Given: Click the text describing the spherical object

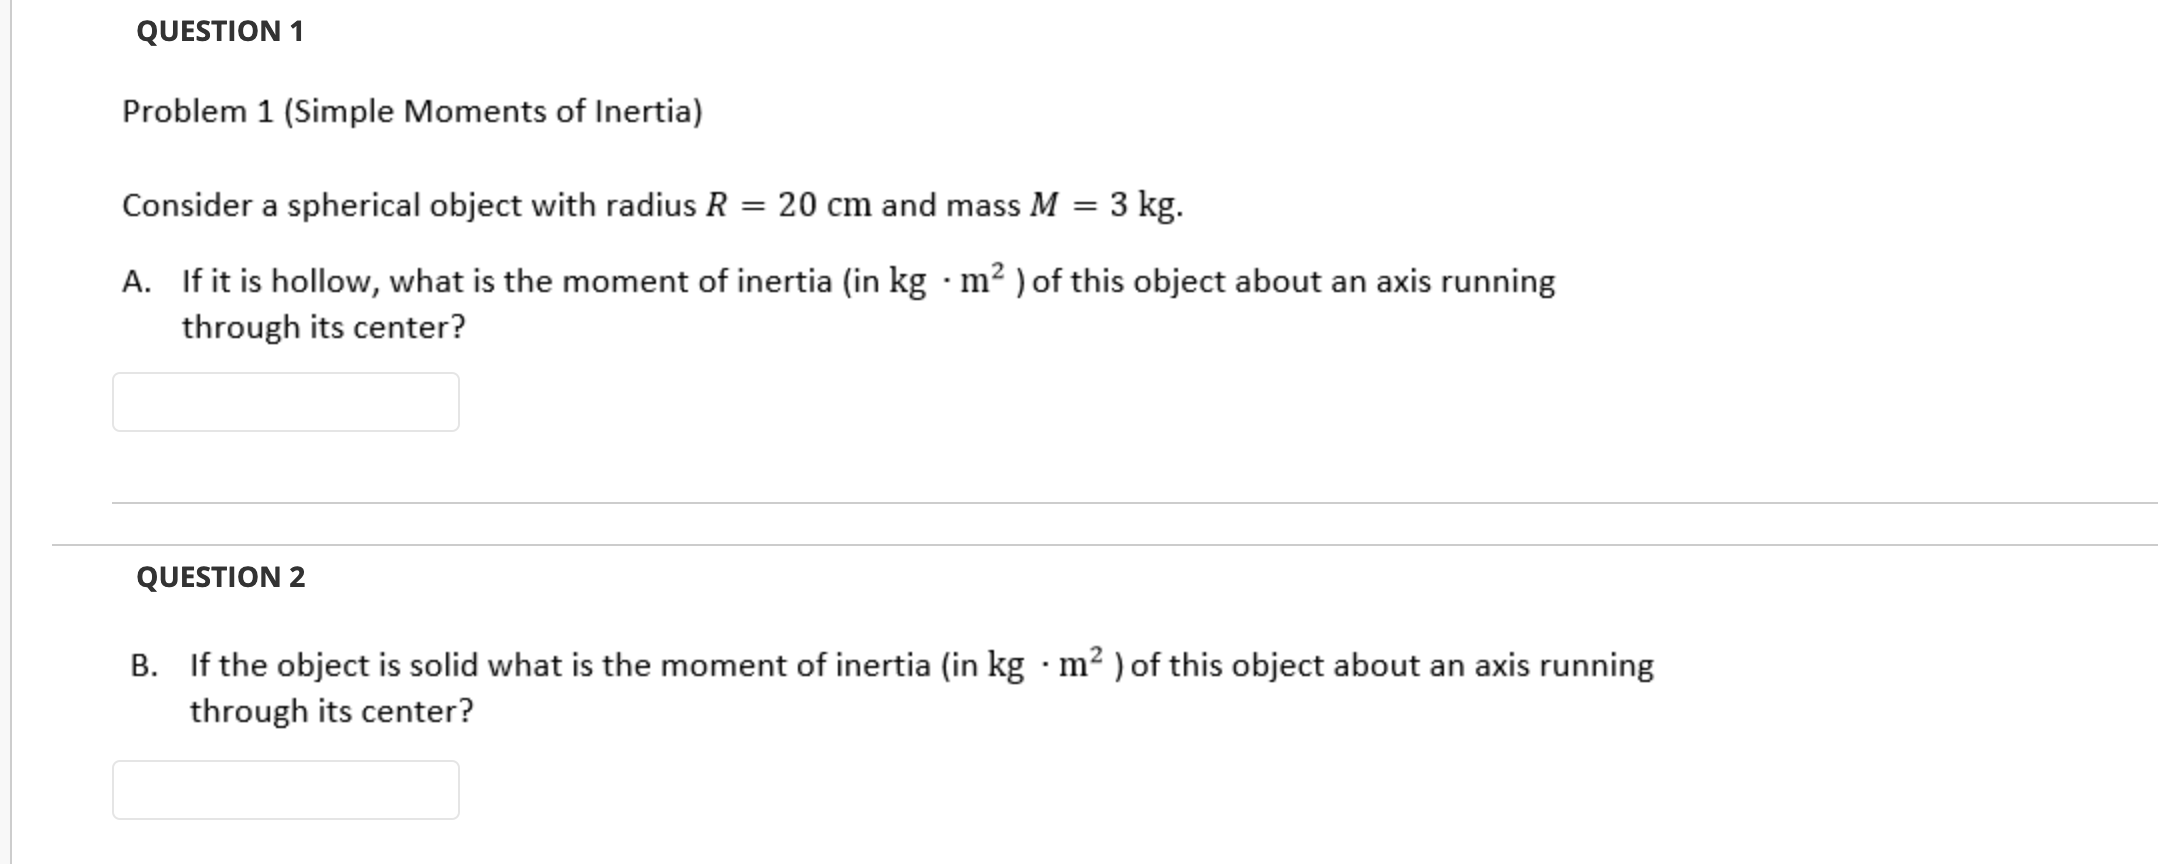Looking at the screenshot, I should tap(650, 205).
